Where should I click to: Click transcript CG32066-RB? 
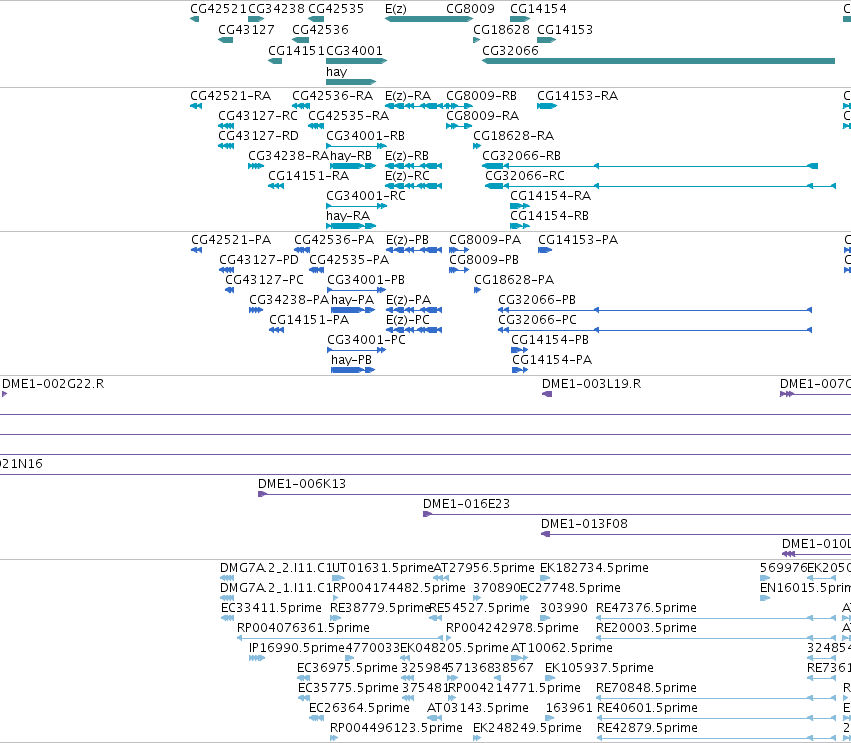(x=522, y=156)
